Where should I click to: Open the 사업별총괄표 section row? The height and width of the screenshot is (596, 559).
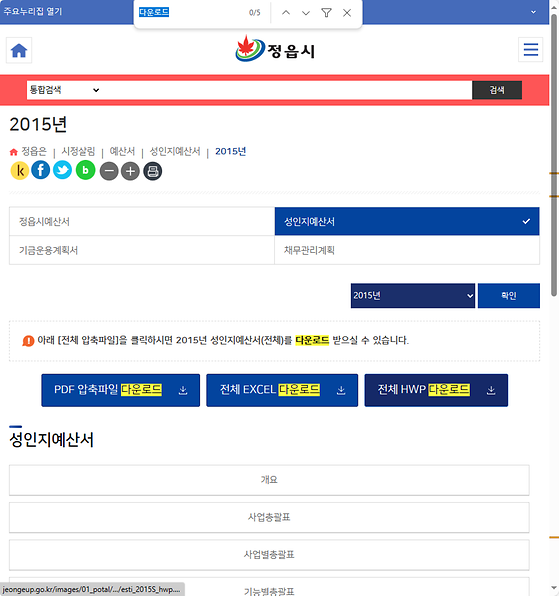tap(269, 555)
